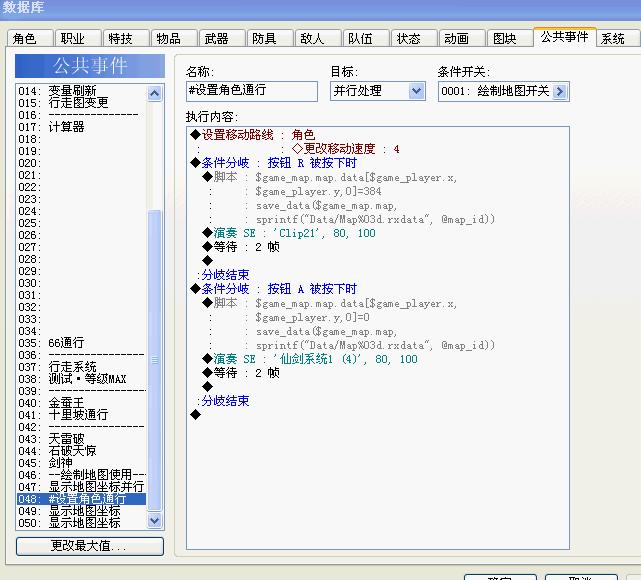The width and height of the screenshot is (641, 580).
Task: Select event 037: 行走系统
Action: [x=81, y=367]
